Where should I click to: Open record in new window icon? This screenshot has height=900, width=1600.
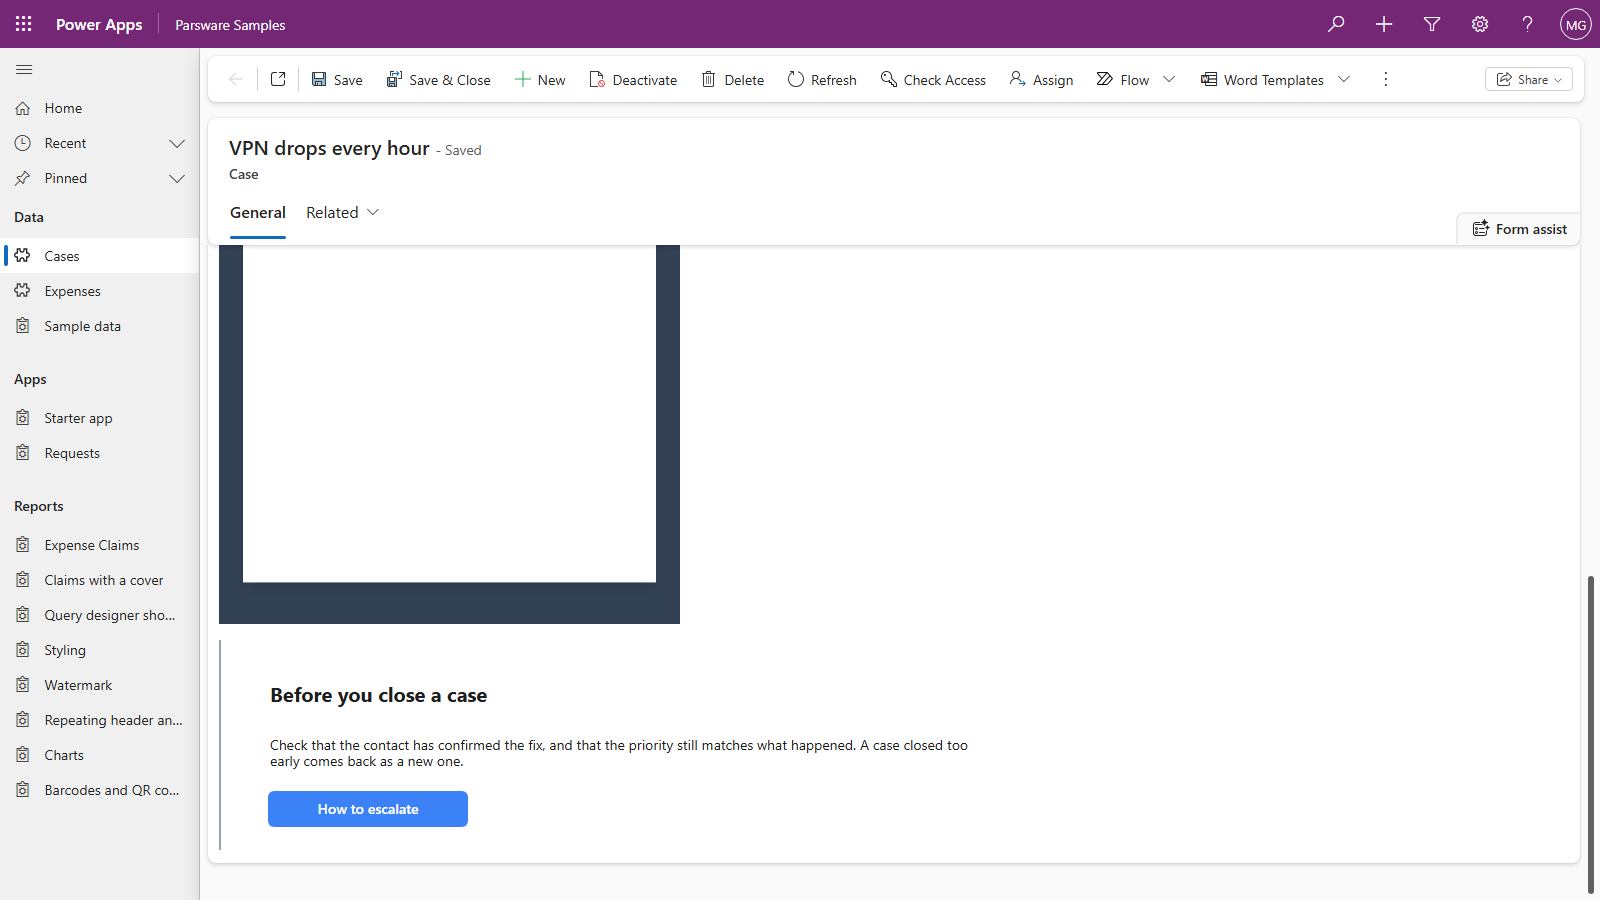point(278,79)
